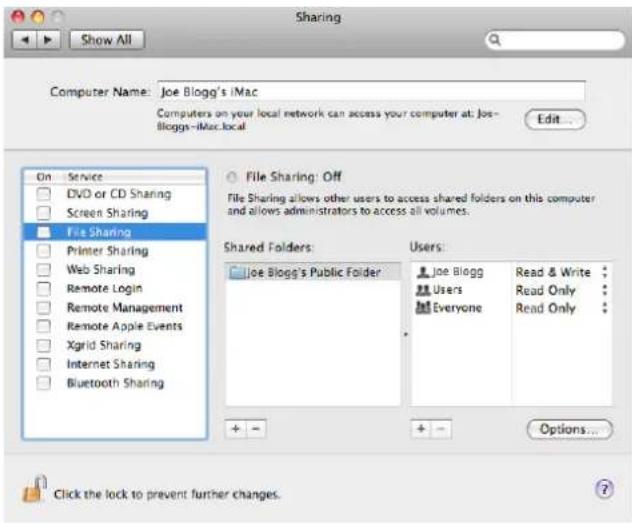
Task: Click the magnifying glass search icon
Action: [x=495, y=39]
